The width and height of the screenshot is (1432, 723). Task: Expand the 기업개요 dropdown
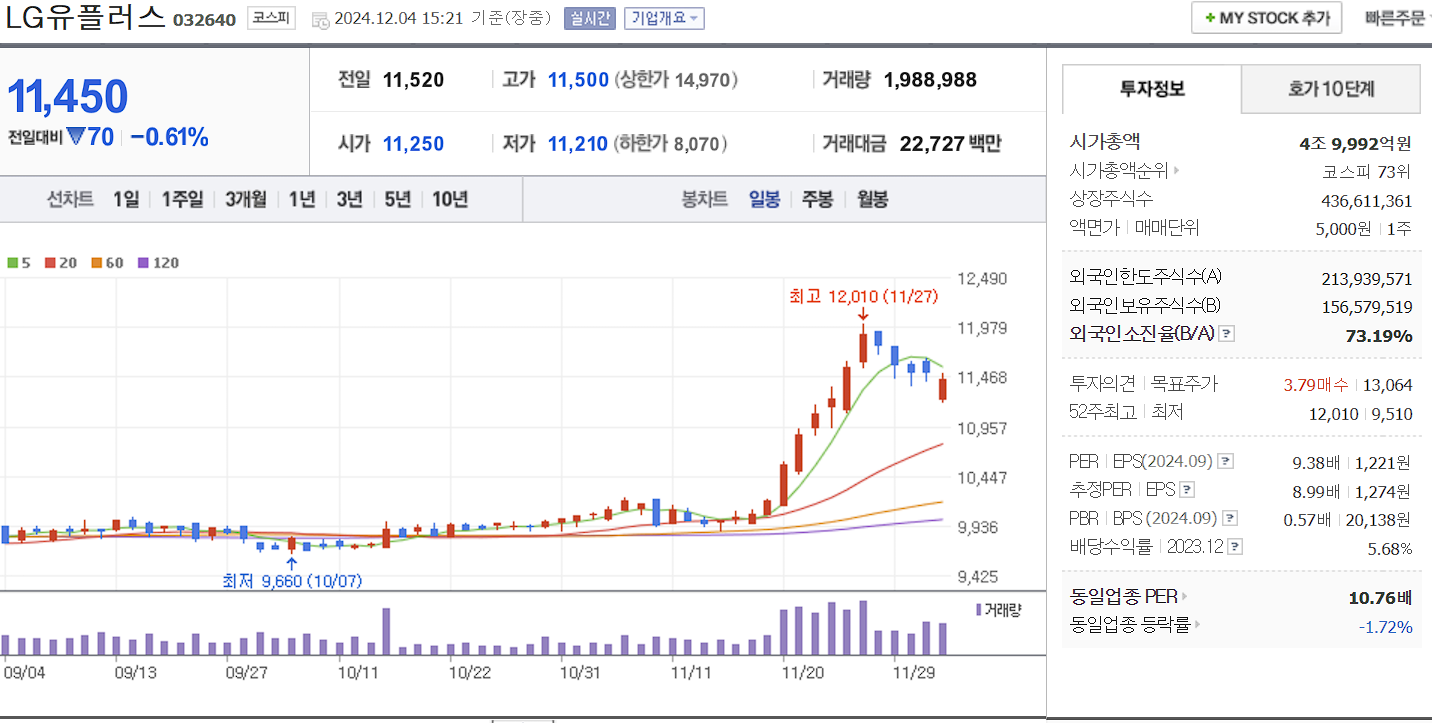click(664, 18)
